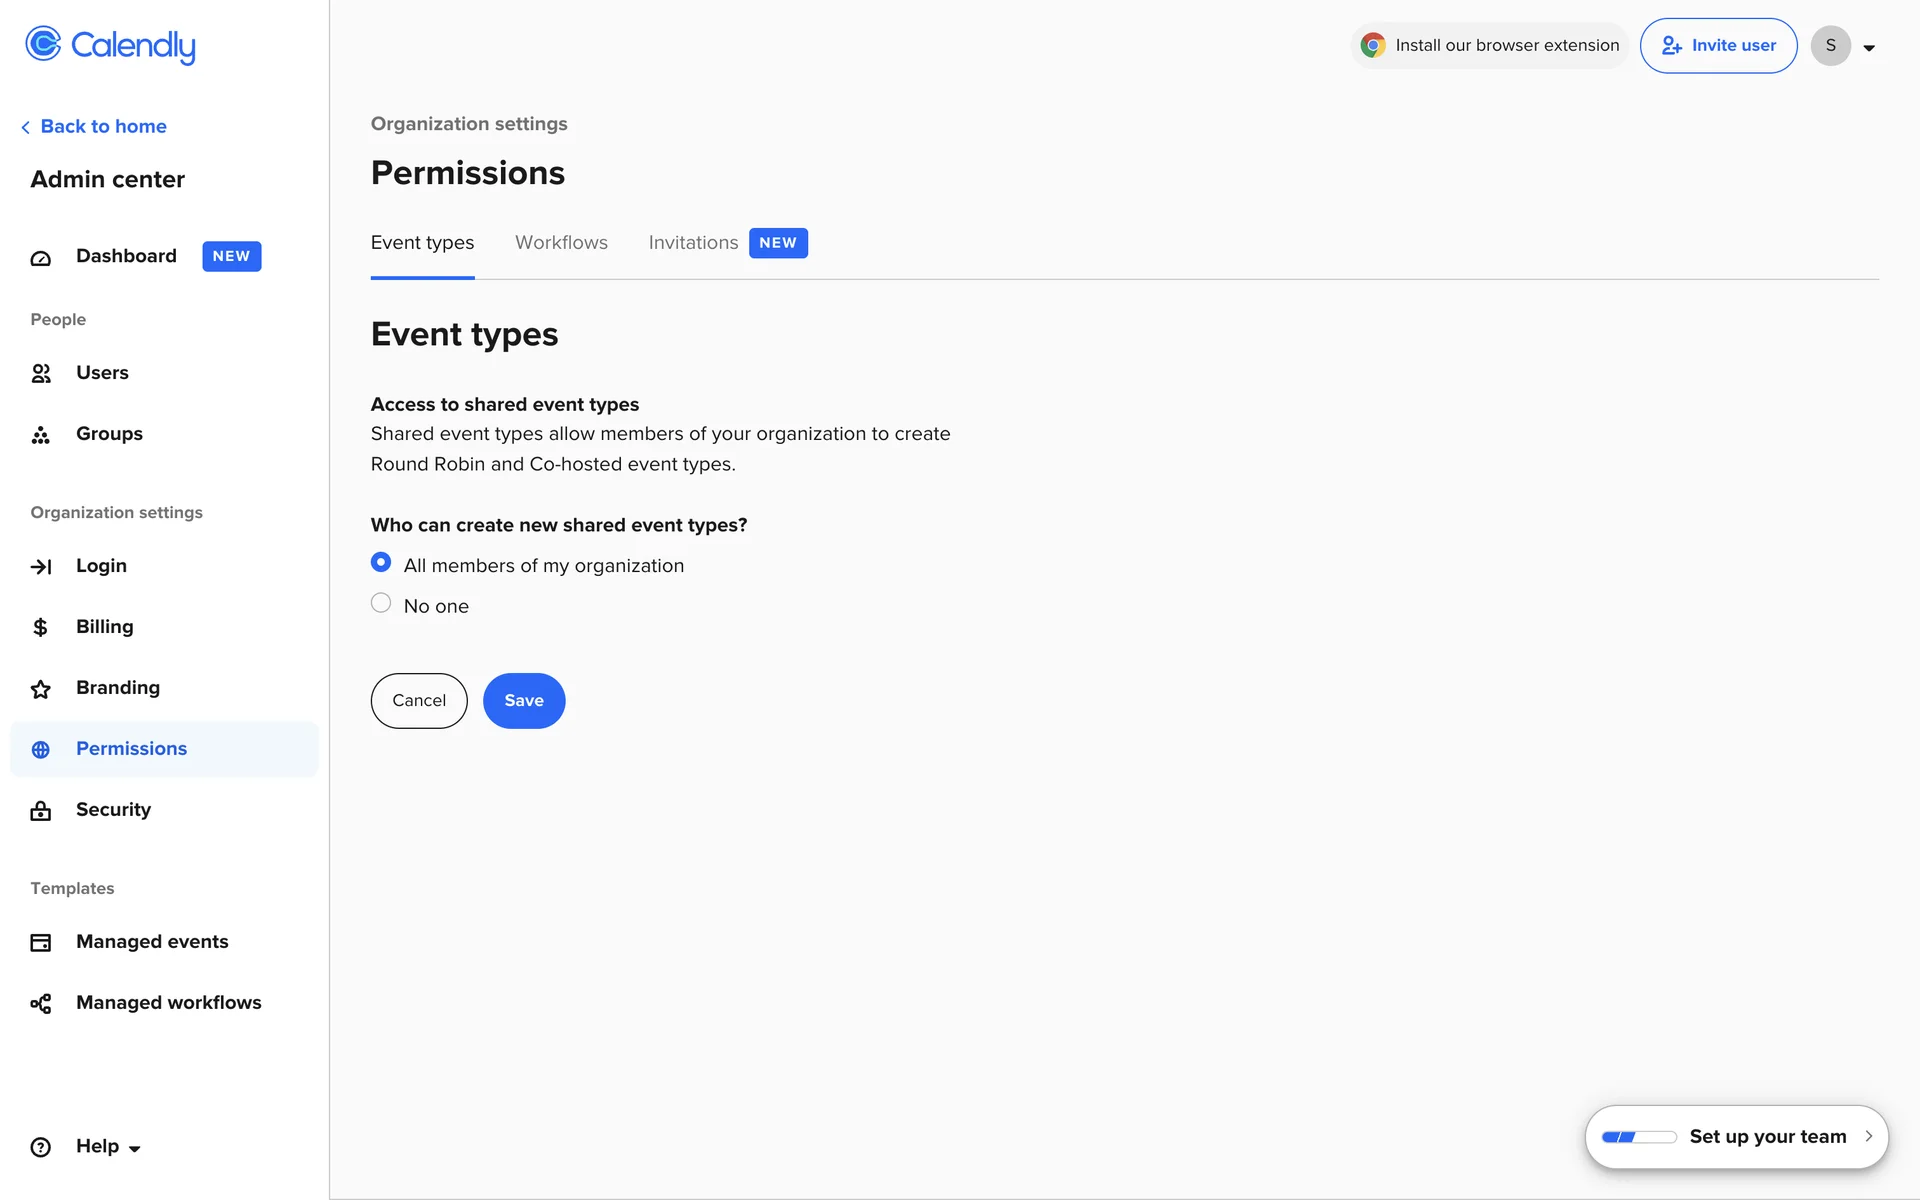Image resolution: width=1920 pixels, height=1200 pixels.
Task: Open the account avatar dropdown arrow
Action: (1868, 47)
